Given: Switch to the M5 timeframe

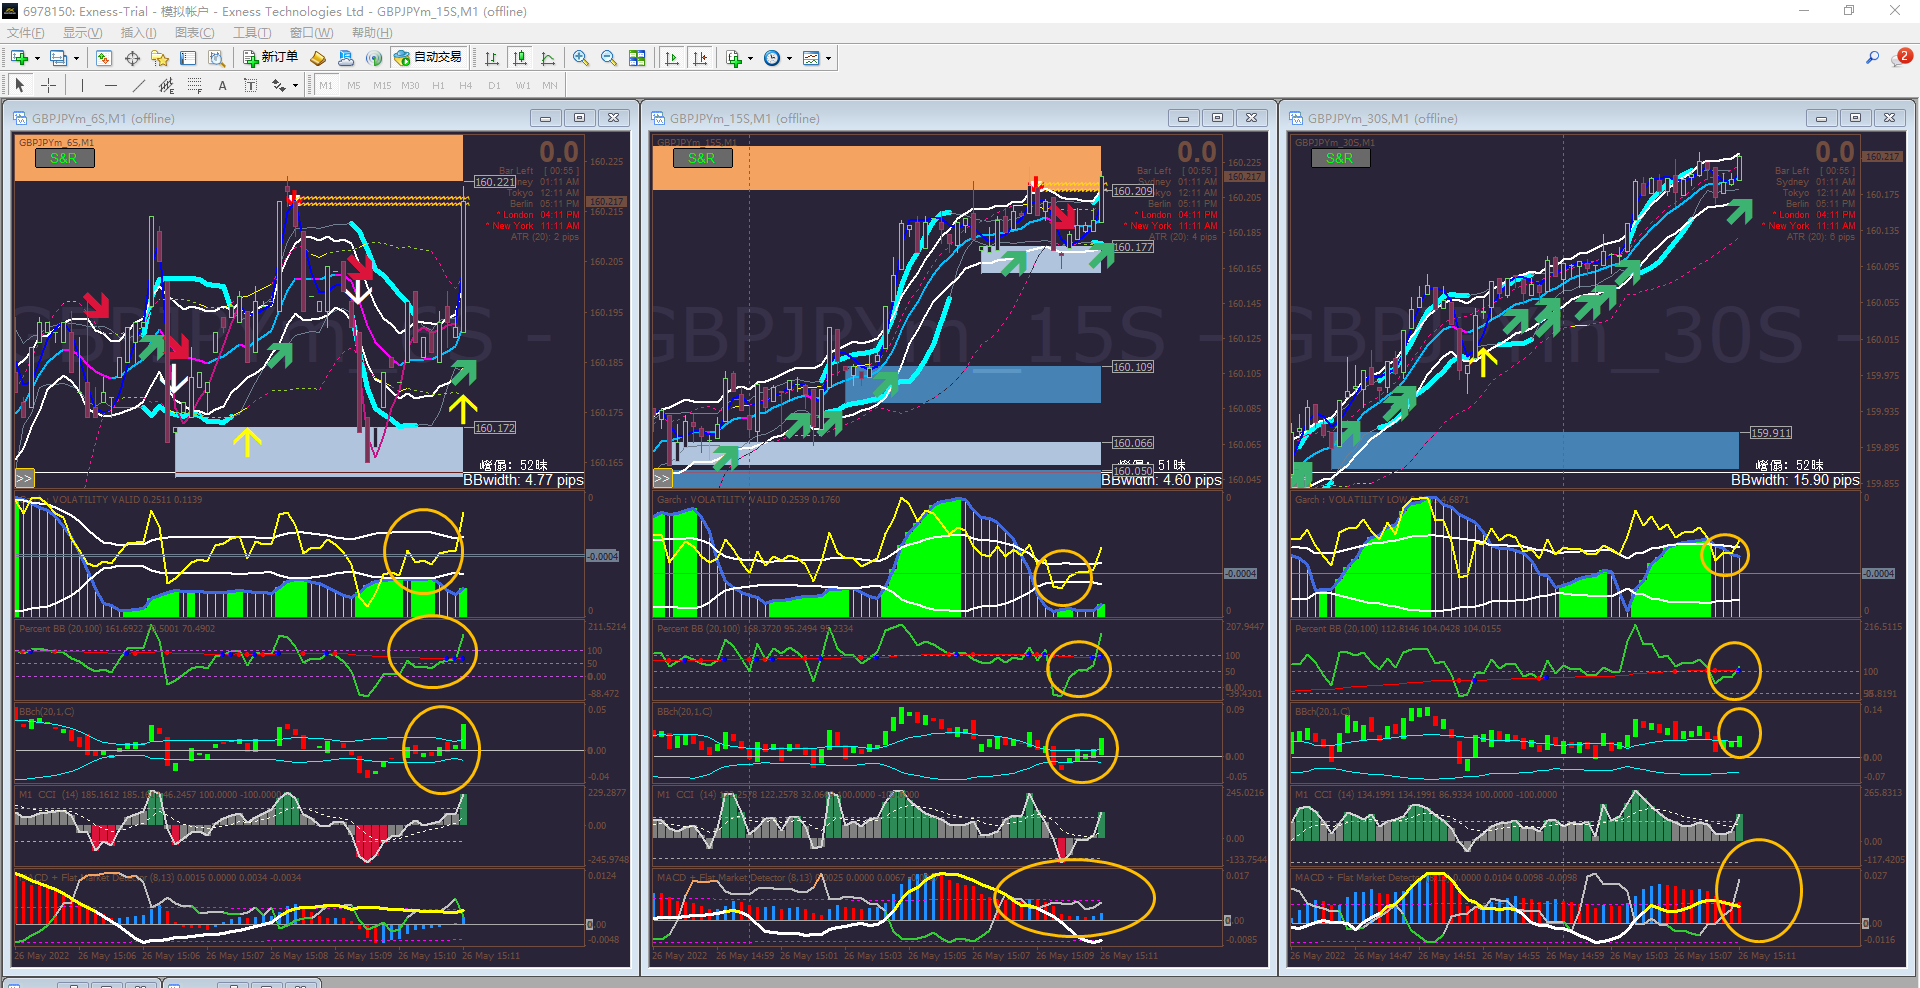Looking at the screenshot, I should 354,85.
